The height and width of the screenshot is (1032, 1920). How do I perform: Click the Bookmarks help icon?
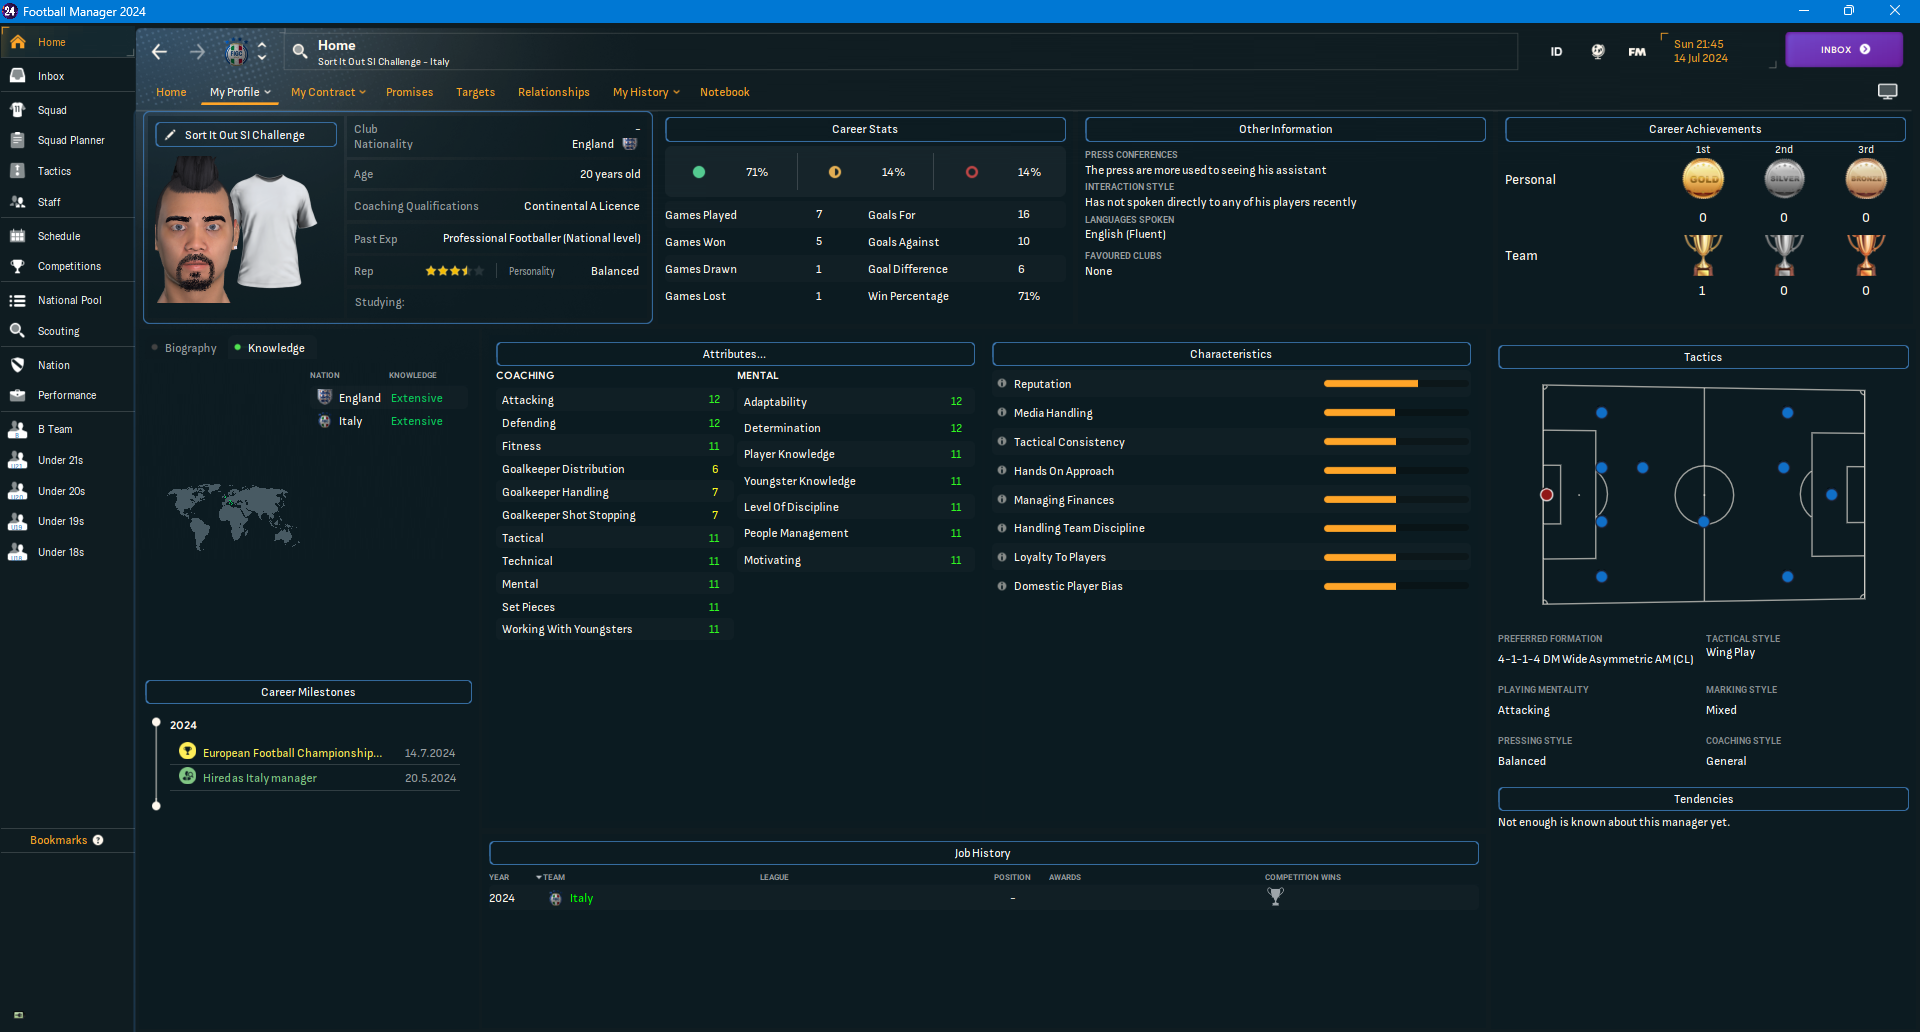coord(98,840)
